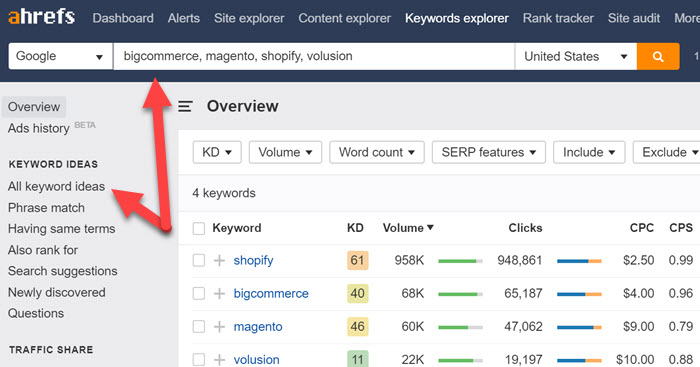This screenshot has height=367, width=700.
Task: Click shopify's orange KD score 61
Action: [358, 260]
